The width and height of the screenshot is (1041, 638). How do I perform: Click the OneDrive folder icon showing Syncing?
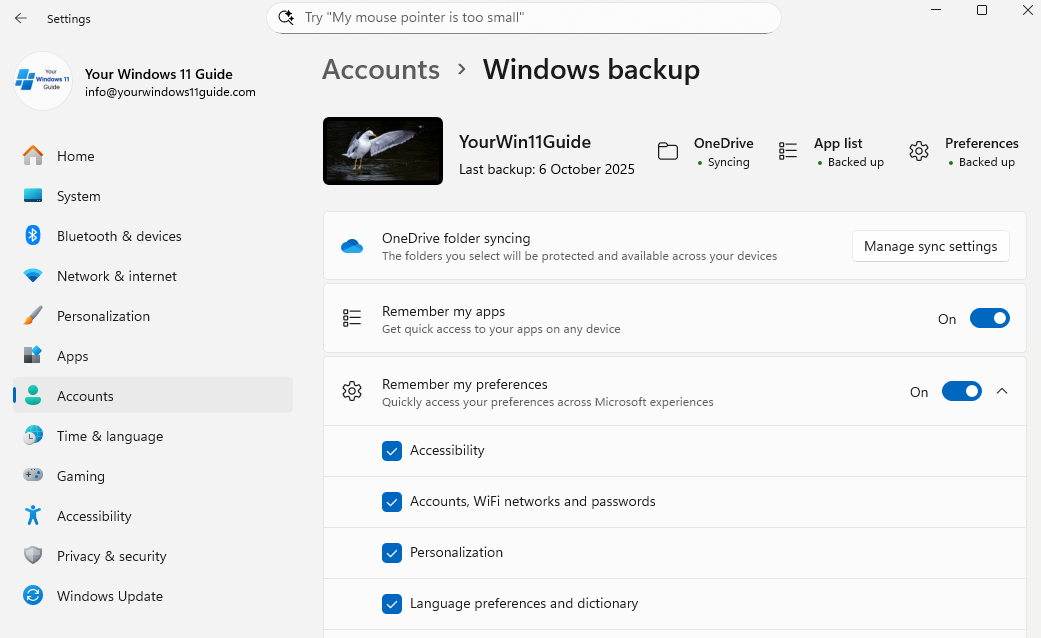pos(668,150)
